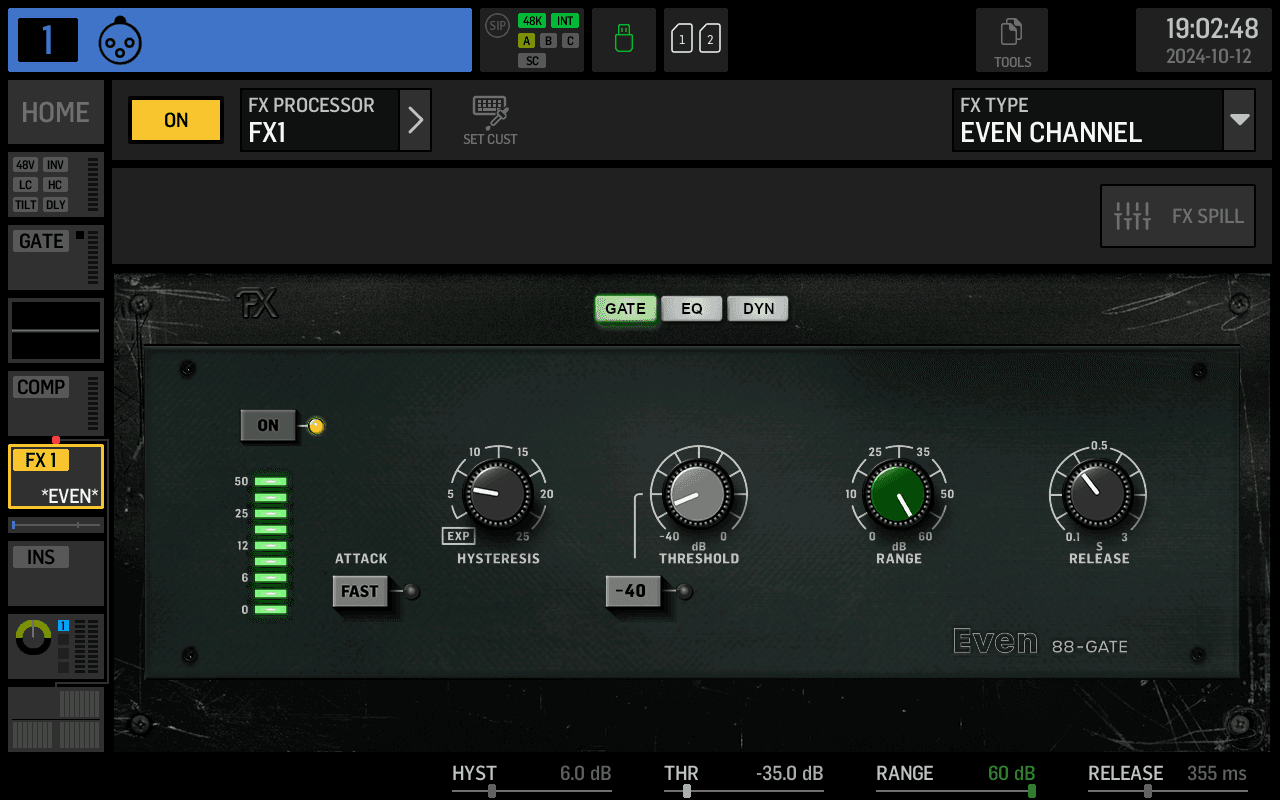This screenshot has height=800, width=1280.
Task: Open the pan and fader block
Action: pyautogui.click(x=56, y=646)
